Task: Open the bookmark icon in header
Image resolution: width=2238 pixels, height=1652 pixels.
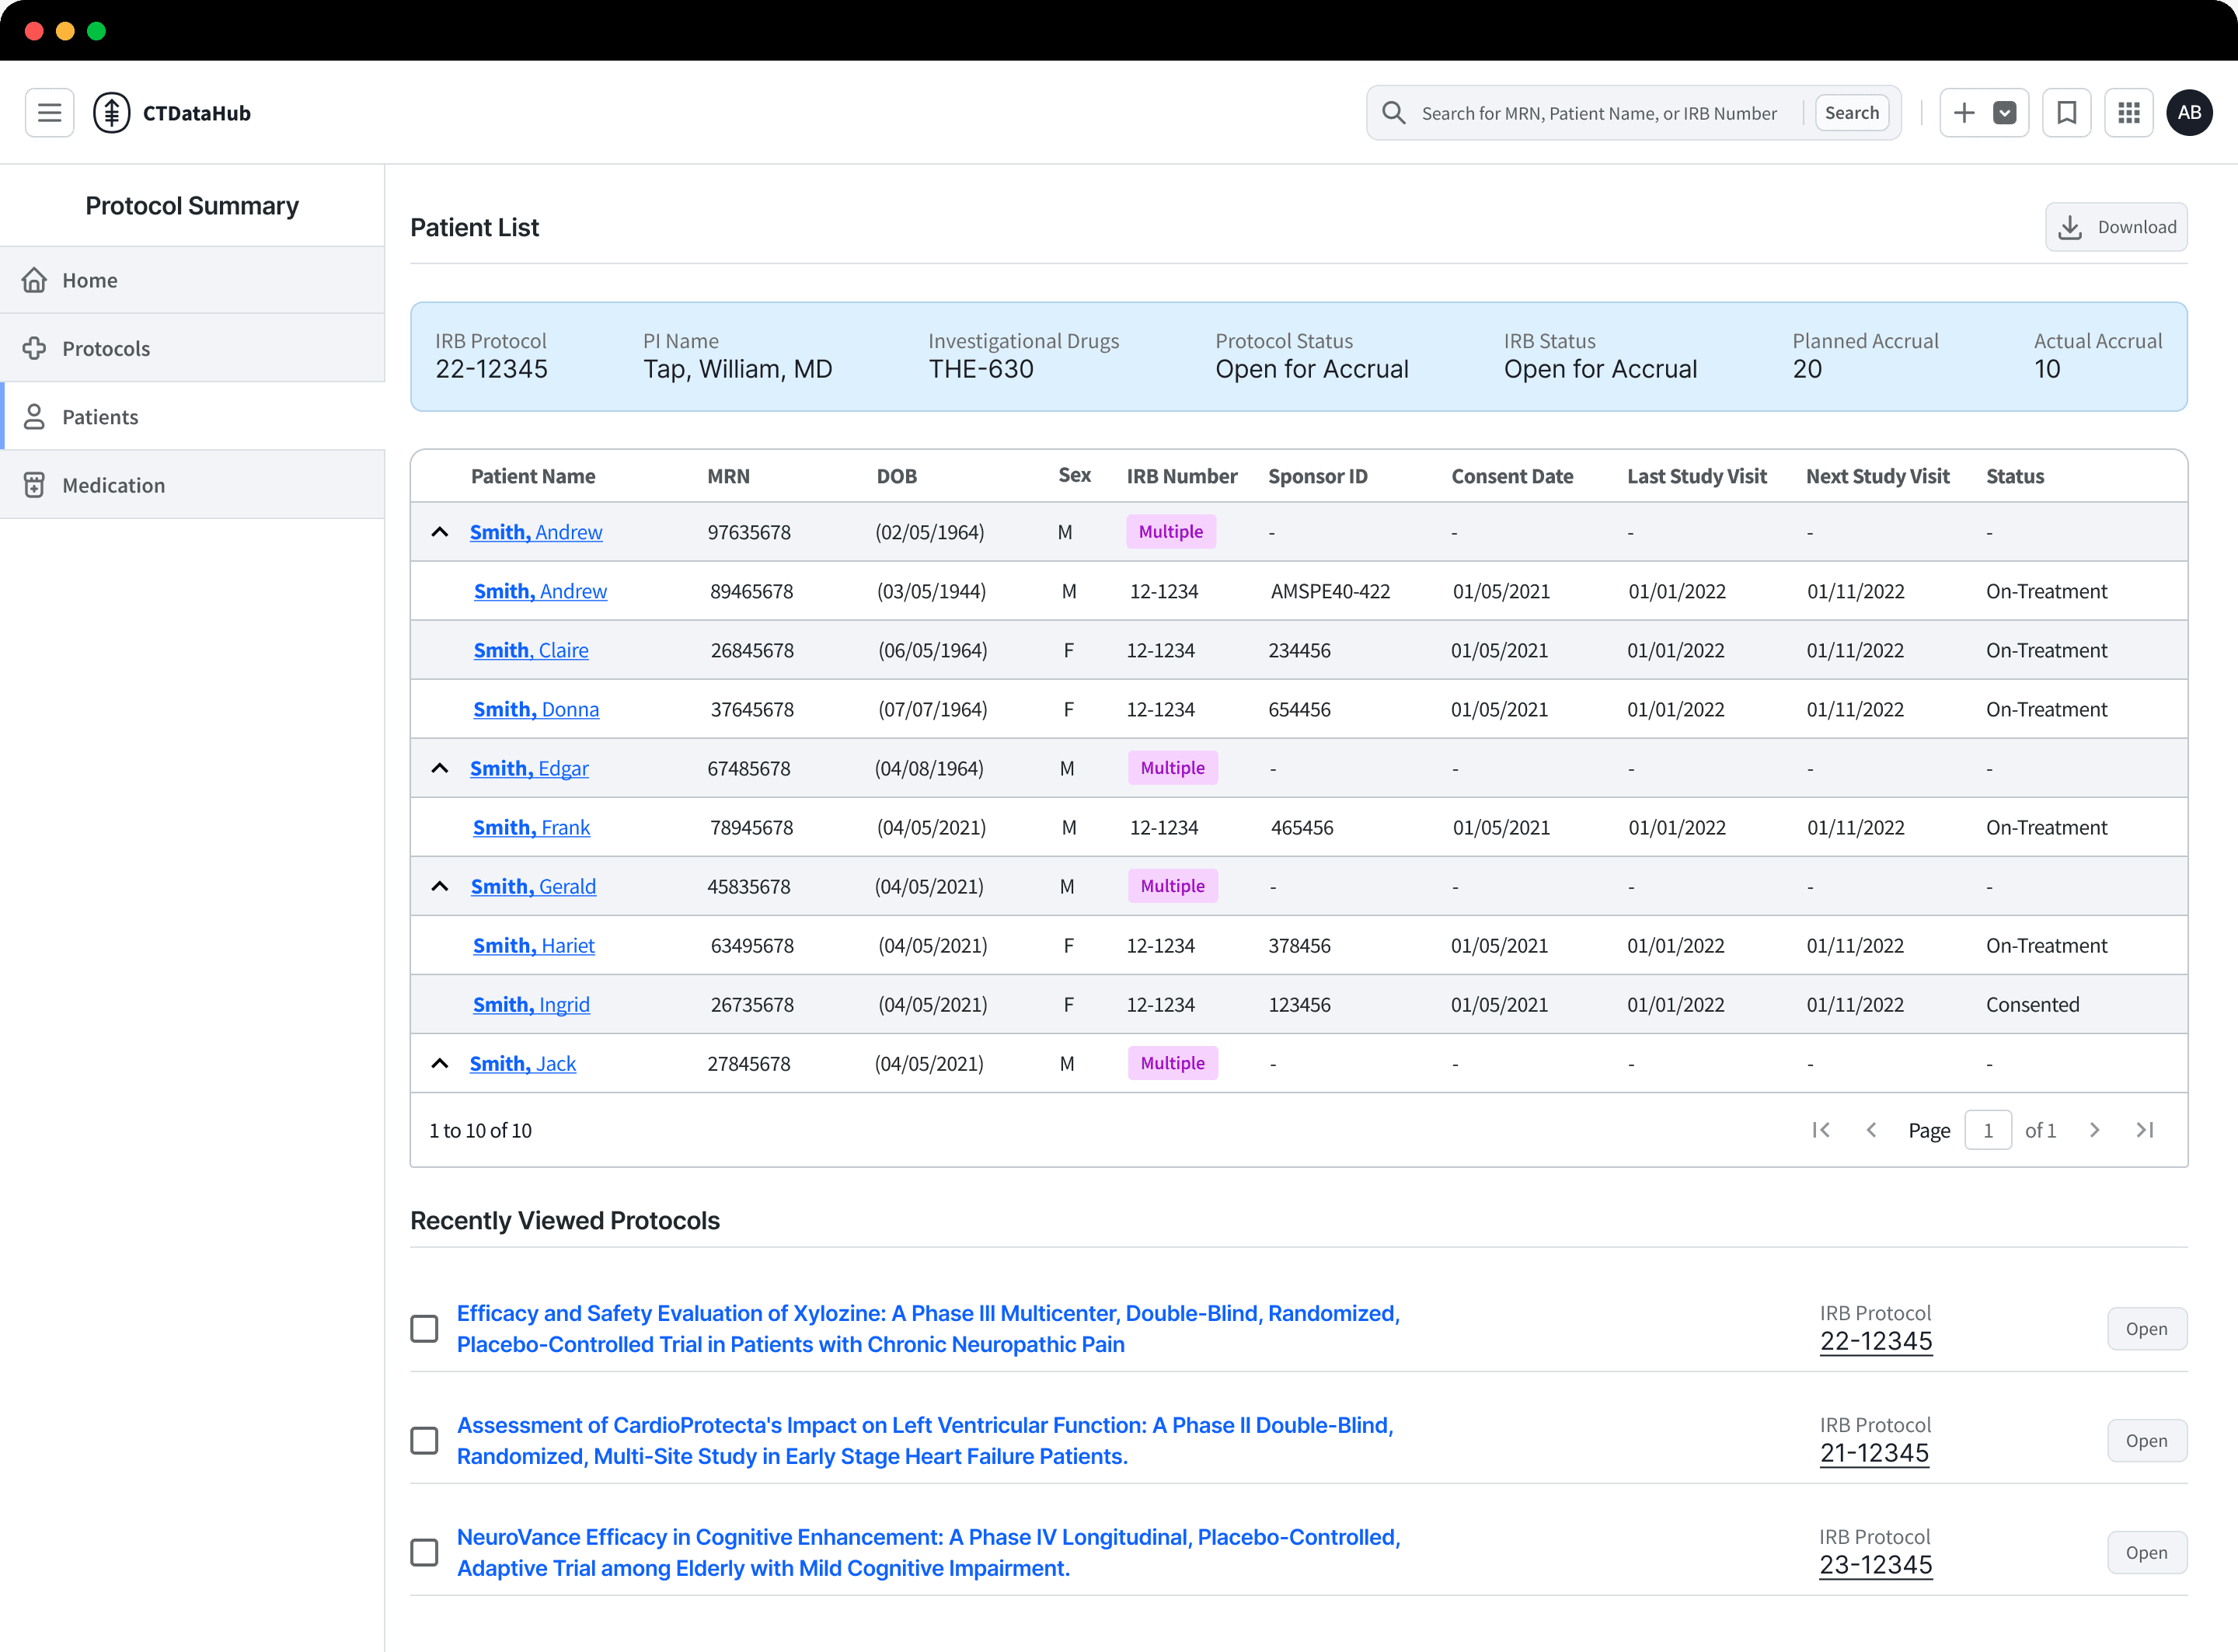Action: 2066,113
